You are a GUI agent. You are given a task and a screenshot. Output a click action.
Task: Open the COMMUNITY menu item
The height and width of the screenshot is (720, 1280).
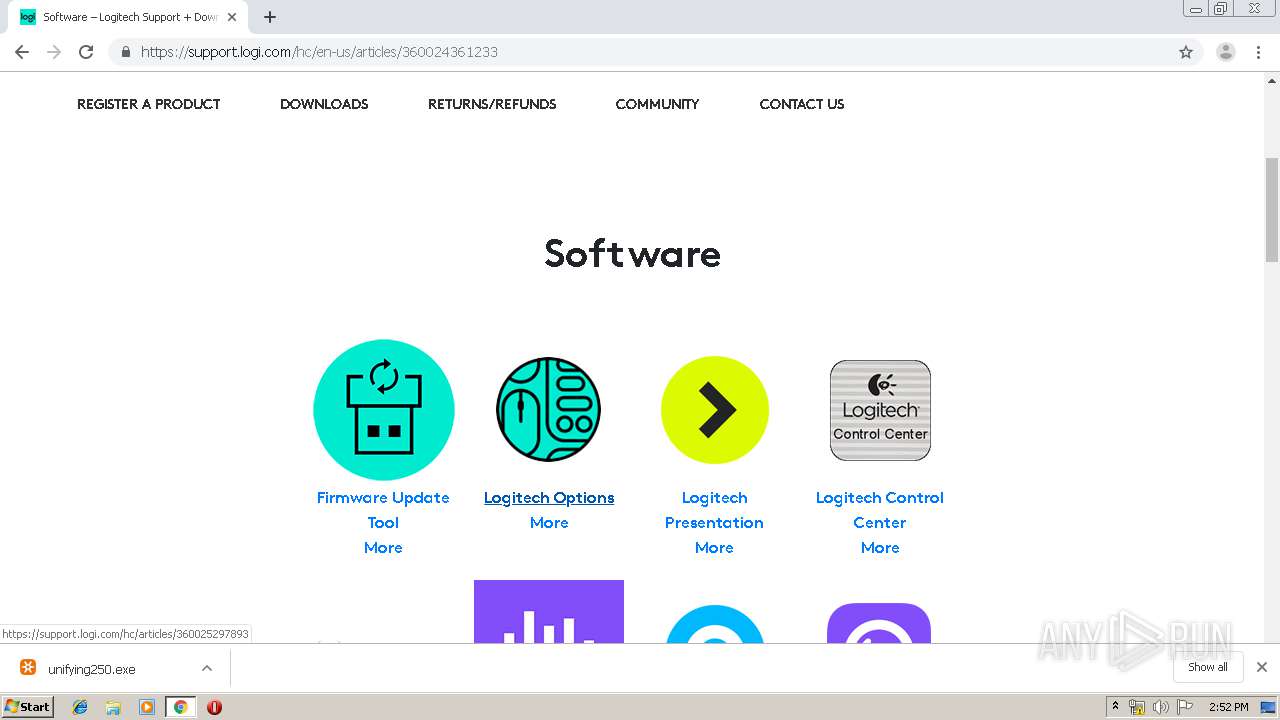point(657,104)
